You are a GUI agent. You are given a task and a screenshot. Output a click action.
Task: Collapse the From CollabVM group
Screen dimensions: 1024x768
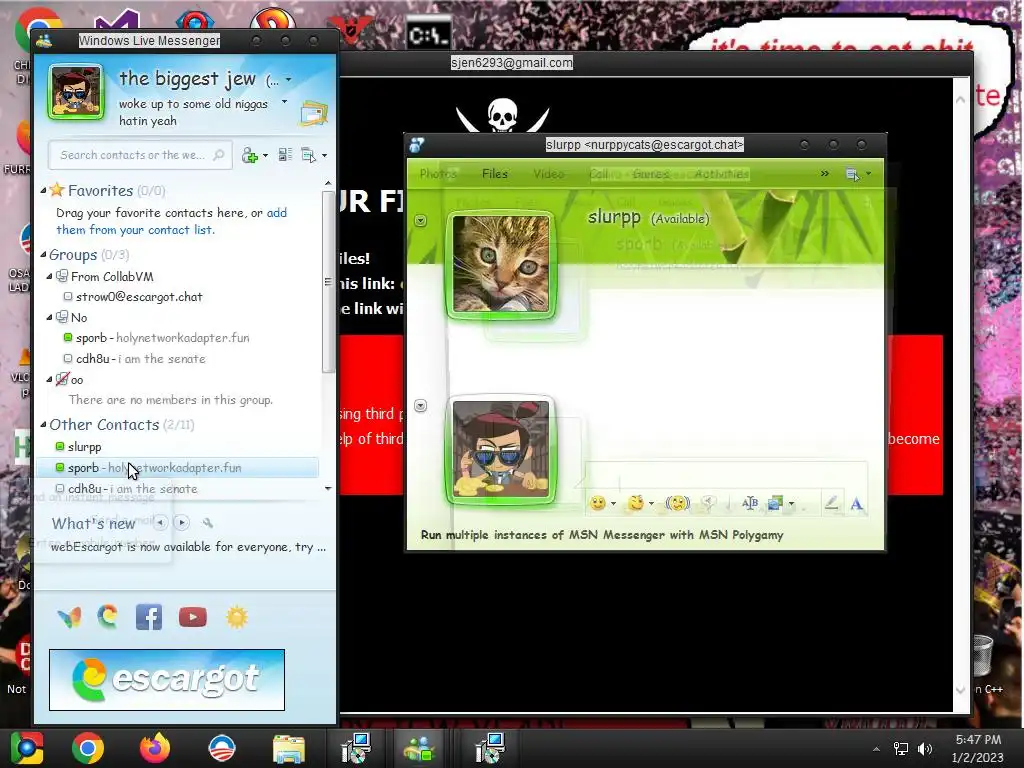49,276
